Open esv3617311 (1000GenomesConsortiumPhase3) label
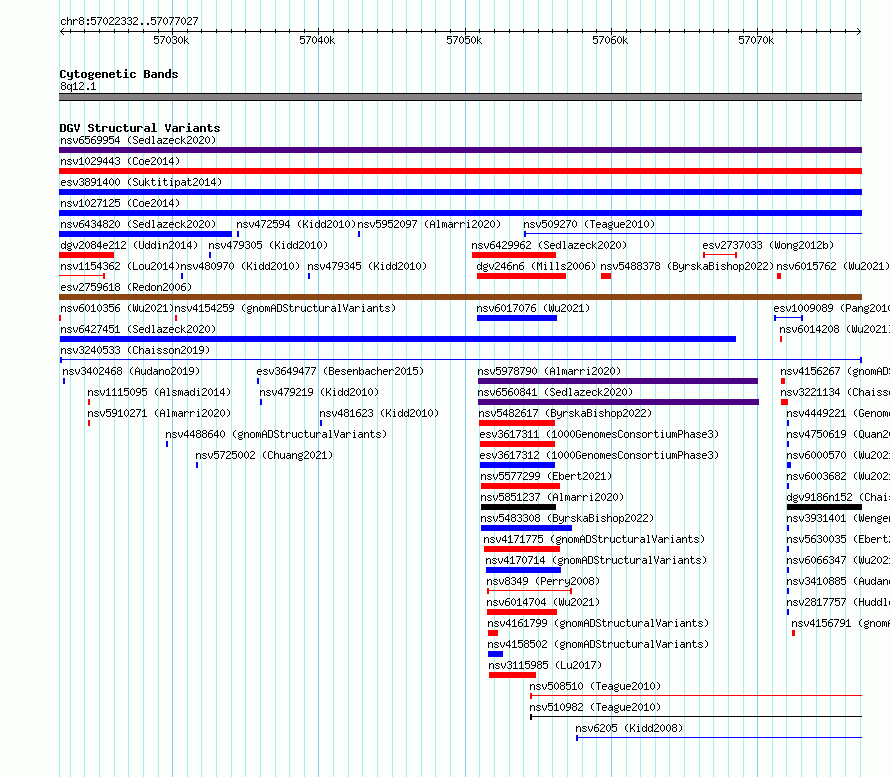Screen dimensions: 890x777 click(x=599, y=434)
